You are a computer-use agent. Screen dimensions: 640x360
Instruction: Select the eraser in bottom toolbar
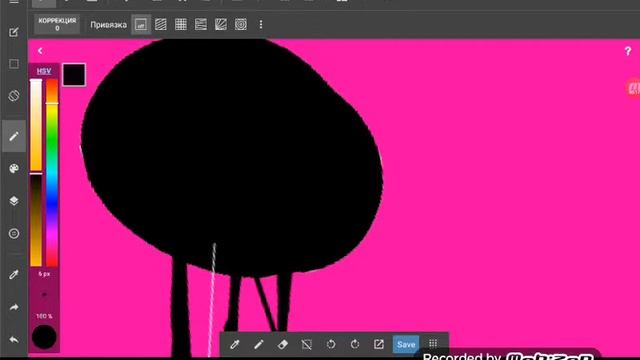point(282,344)
